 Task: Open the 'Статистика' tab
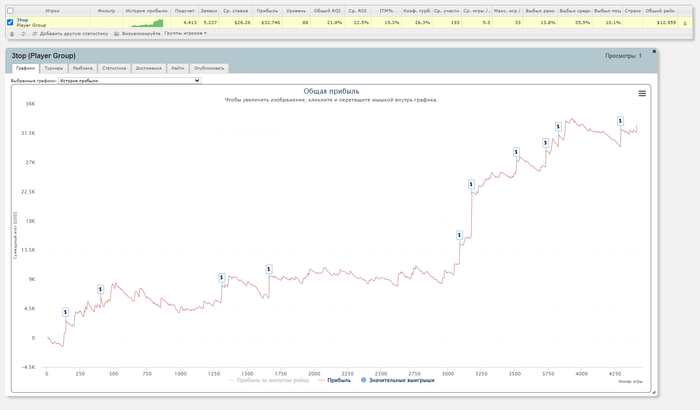[x=114, y=68]
